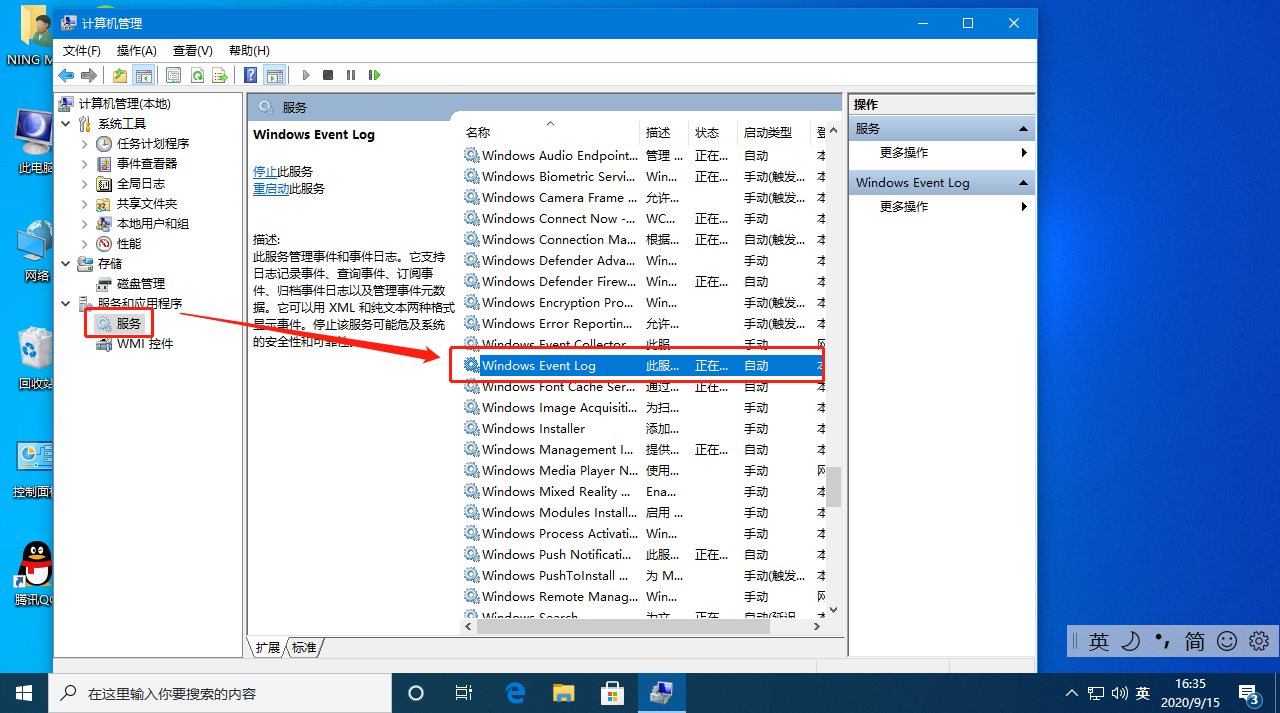
Task: Select the highlighted Windows Event Log row
Action: point(641,366)
